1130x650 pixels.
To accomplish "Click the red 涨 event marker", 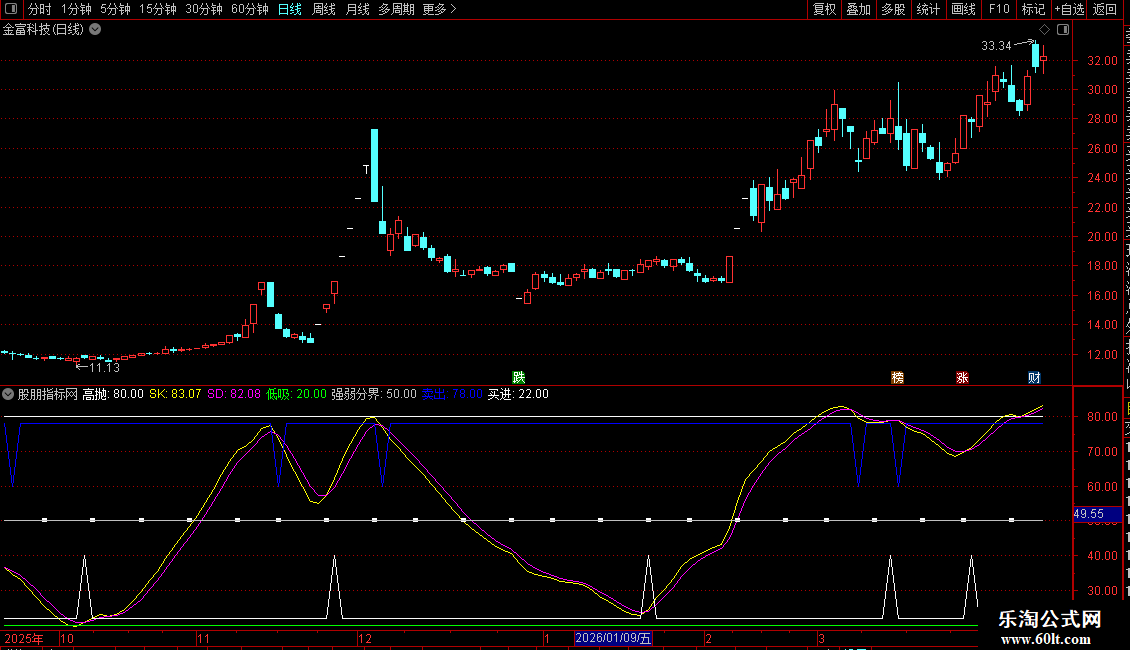I will click(962, 378).
